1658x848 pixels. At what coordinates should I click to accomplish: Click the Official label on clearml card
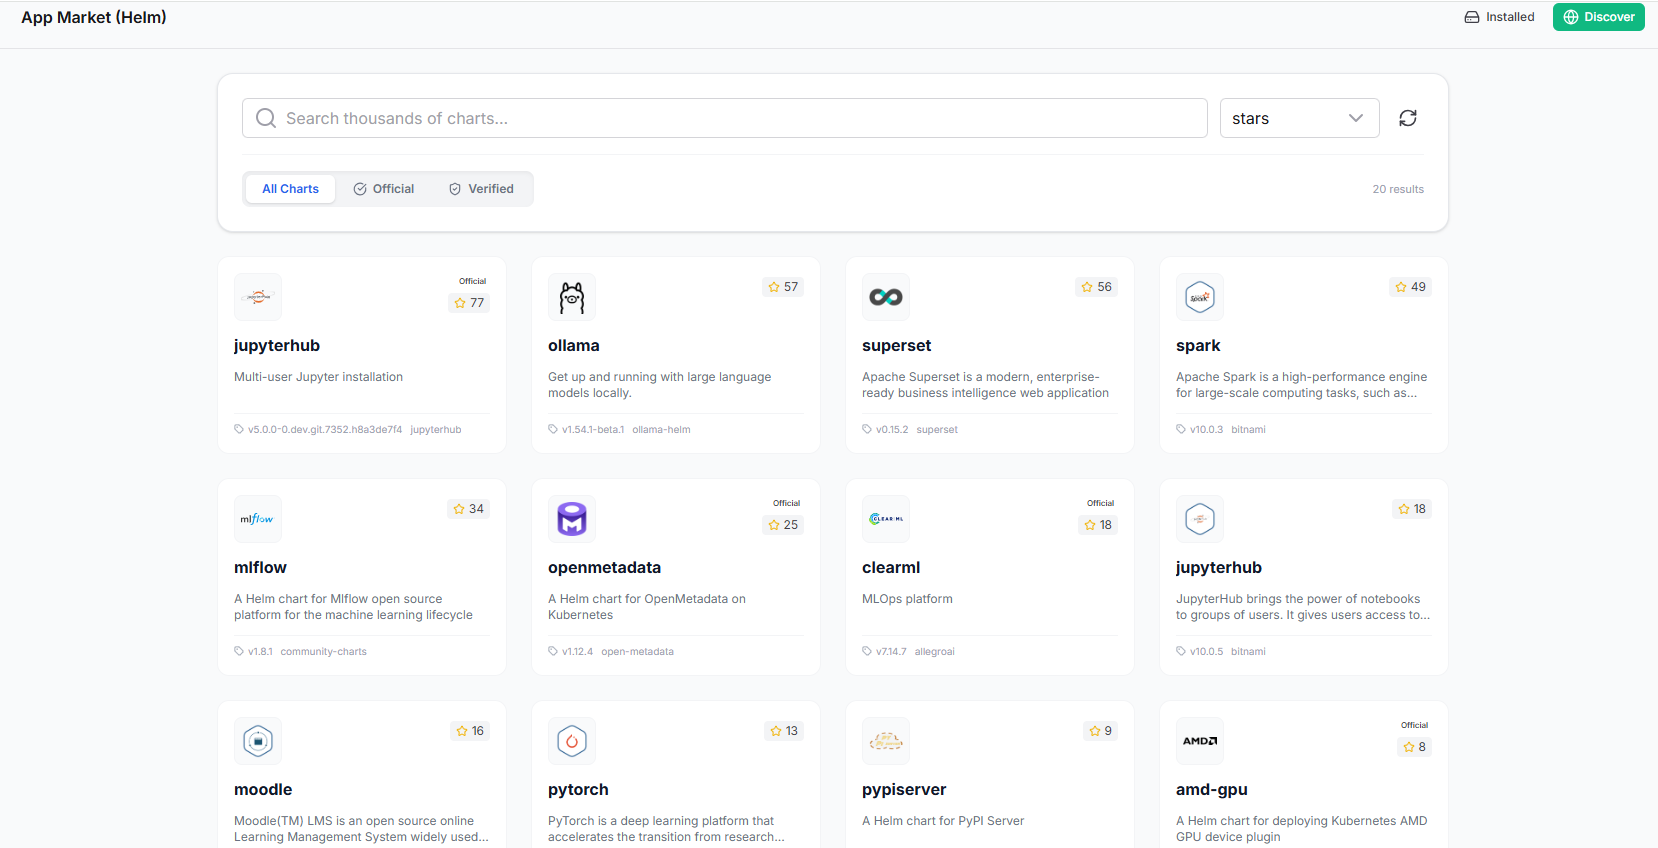(1100, 503)
